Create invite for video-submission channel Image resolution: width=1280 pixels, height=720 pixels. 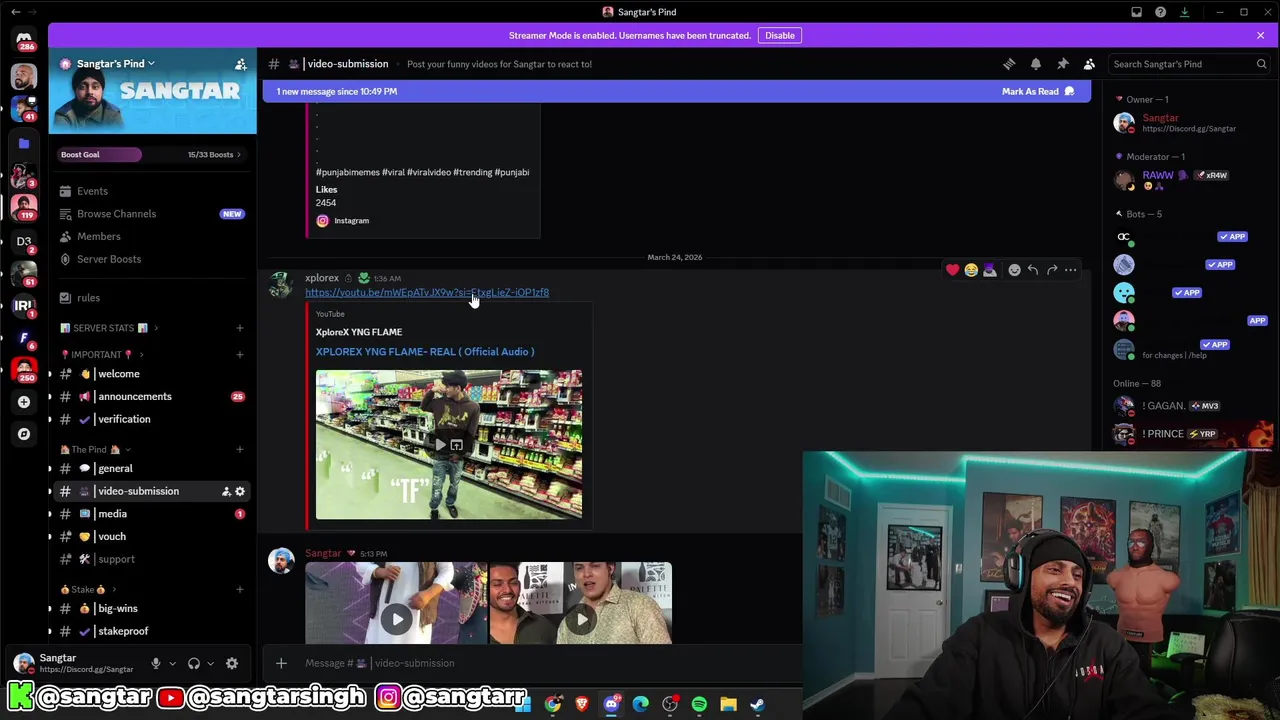click(x=226, y=491)
